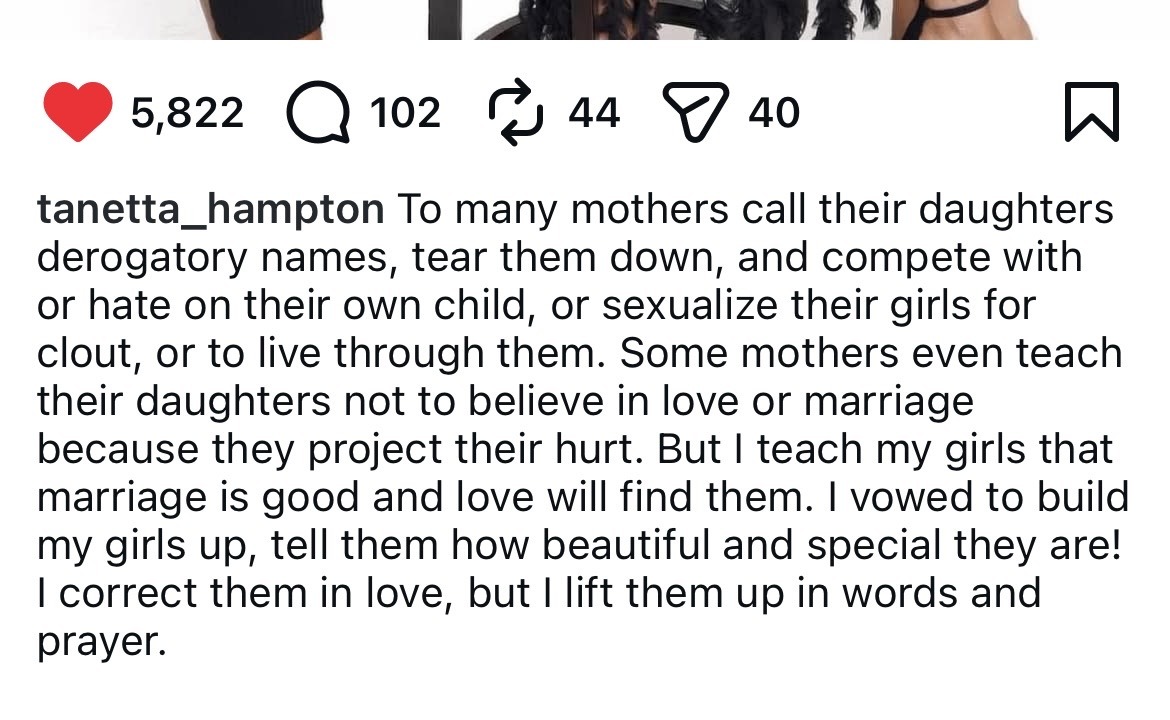Open comments via speech bubble icon

(x=317, y=113)
